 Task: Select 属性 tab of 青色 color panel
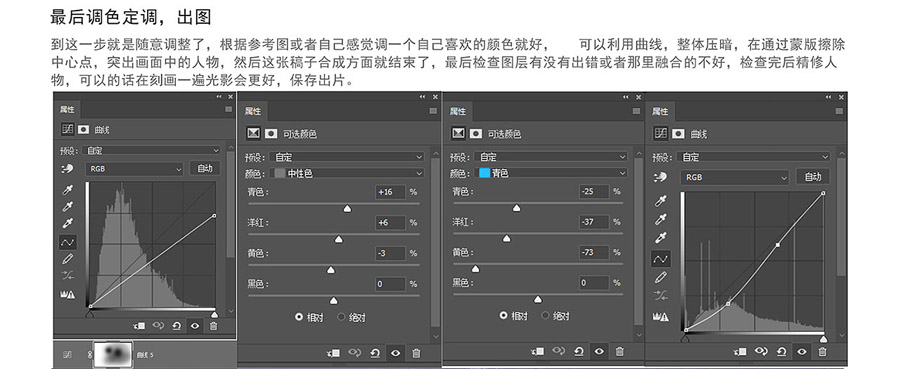(x=457, y=111)
